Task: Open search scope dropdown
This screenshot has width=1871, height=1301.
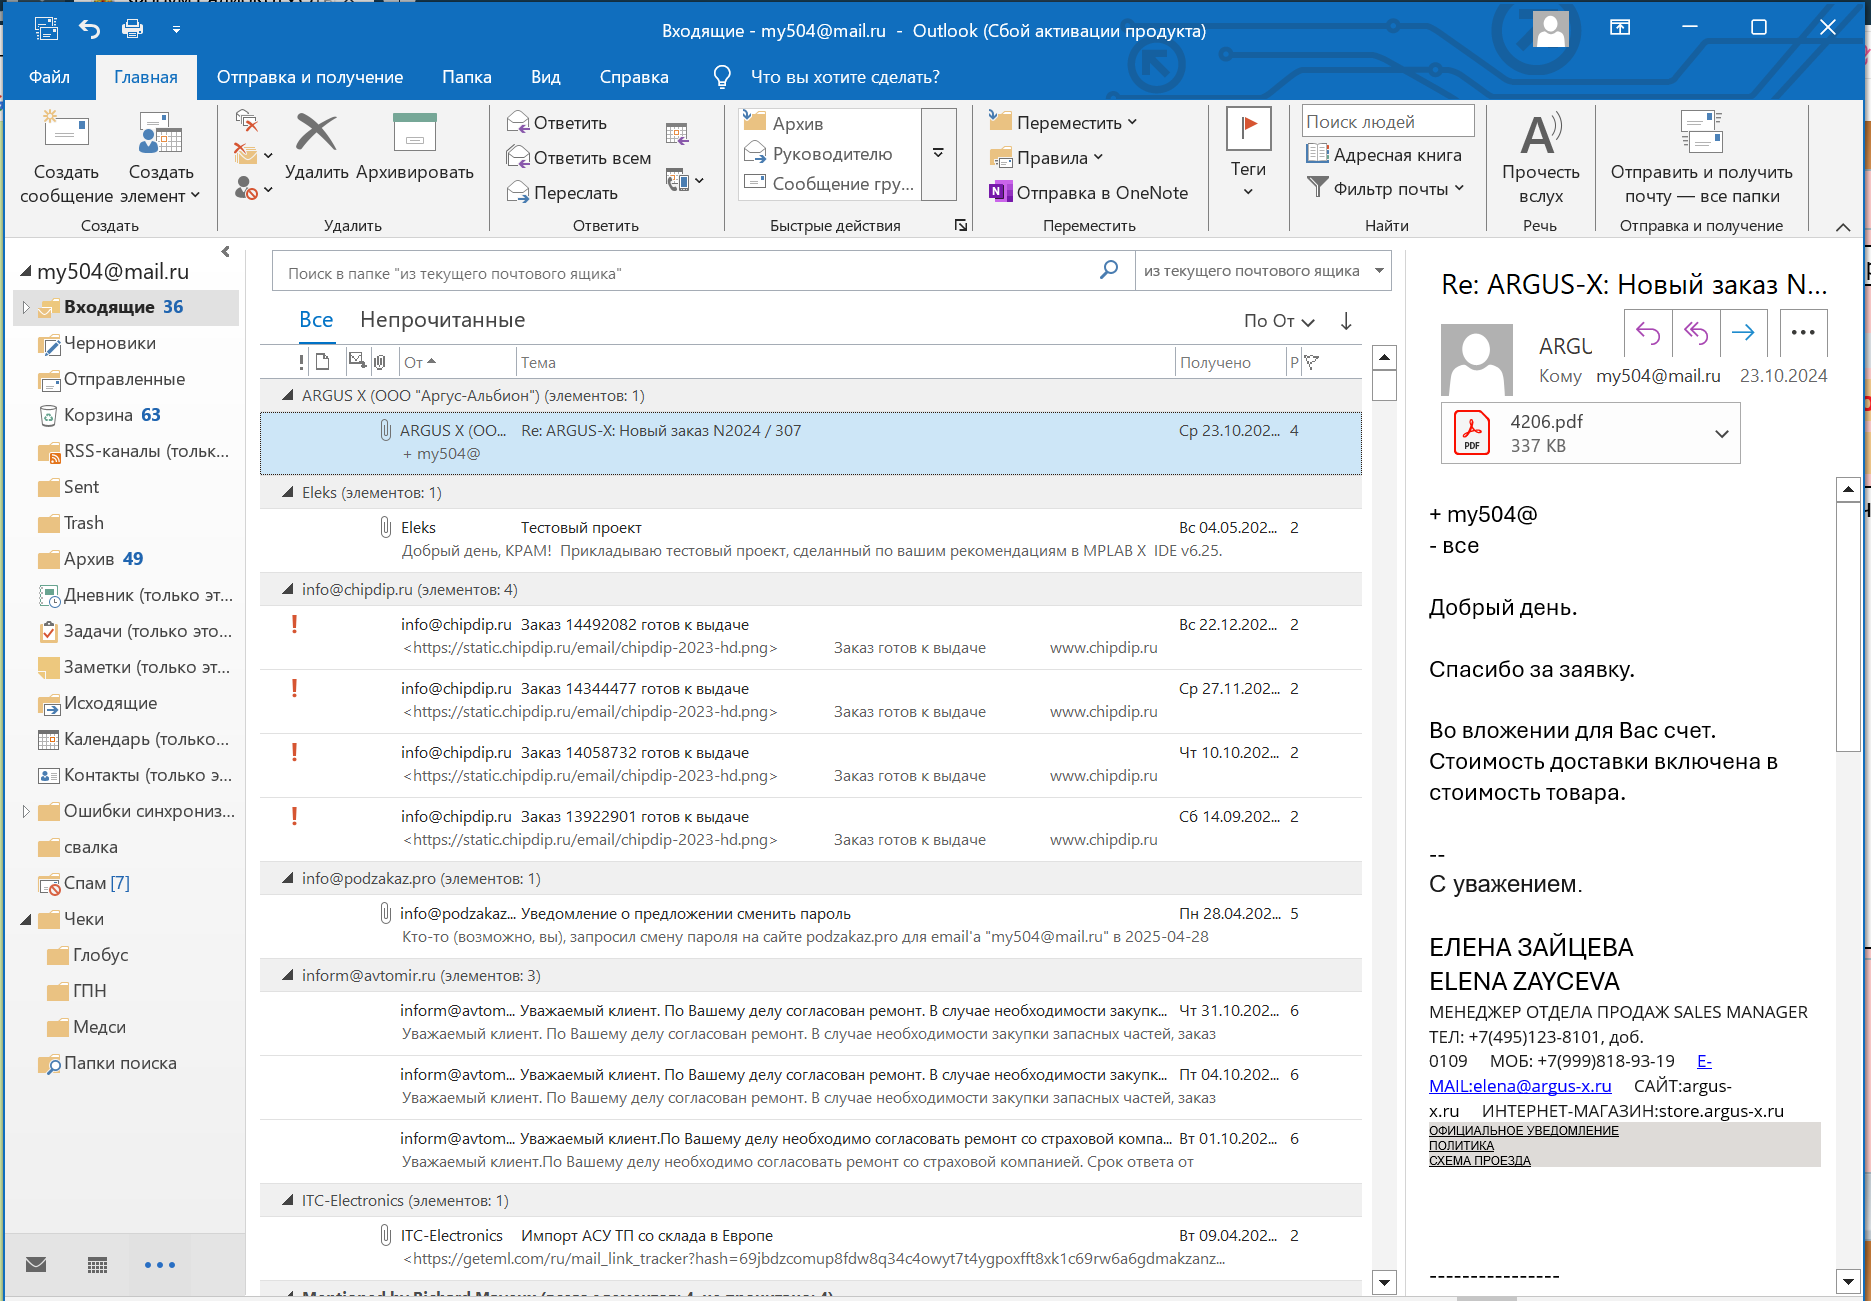Action: [1380, 270]
